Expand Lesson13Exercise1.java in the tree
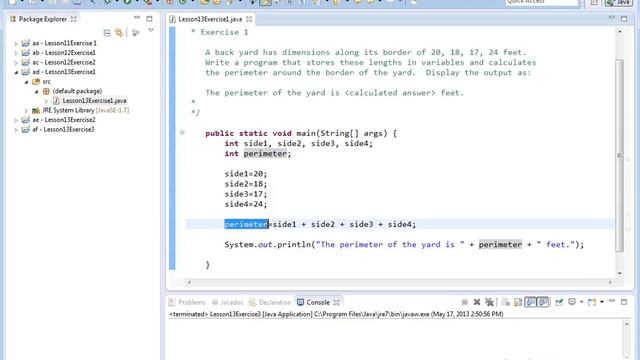 point(46,101)
